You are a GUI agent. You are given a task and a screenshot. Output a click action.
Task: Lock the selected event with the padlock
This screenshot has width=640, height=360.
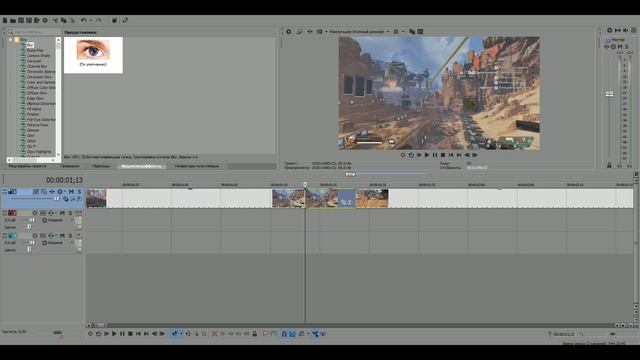click(x=255, y=334)
